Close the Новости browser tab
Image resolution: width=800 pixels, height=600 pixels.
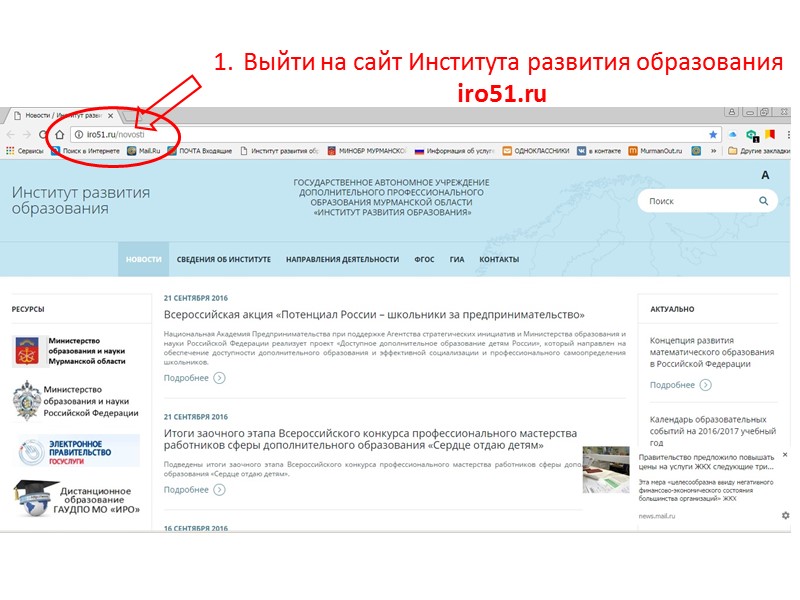[110, 116]
